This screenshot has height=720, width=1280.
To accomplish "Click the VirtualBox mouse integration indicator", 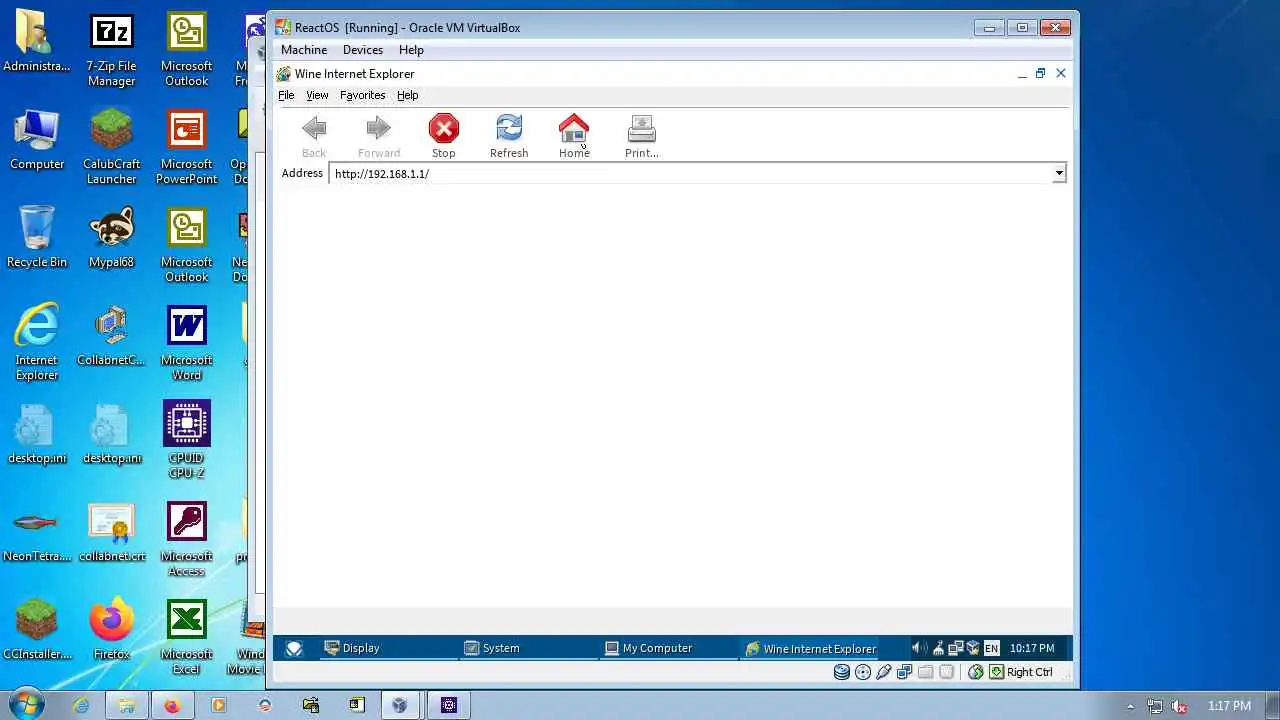I will click(976, 672).
